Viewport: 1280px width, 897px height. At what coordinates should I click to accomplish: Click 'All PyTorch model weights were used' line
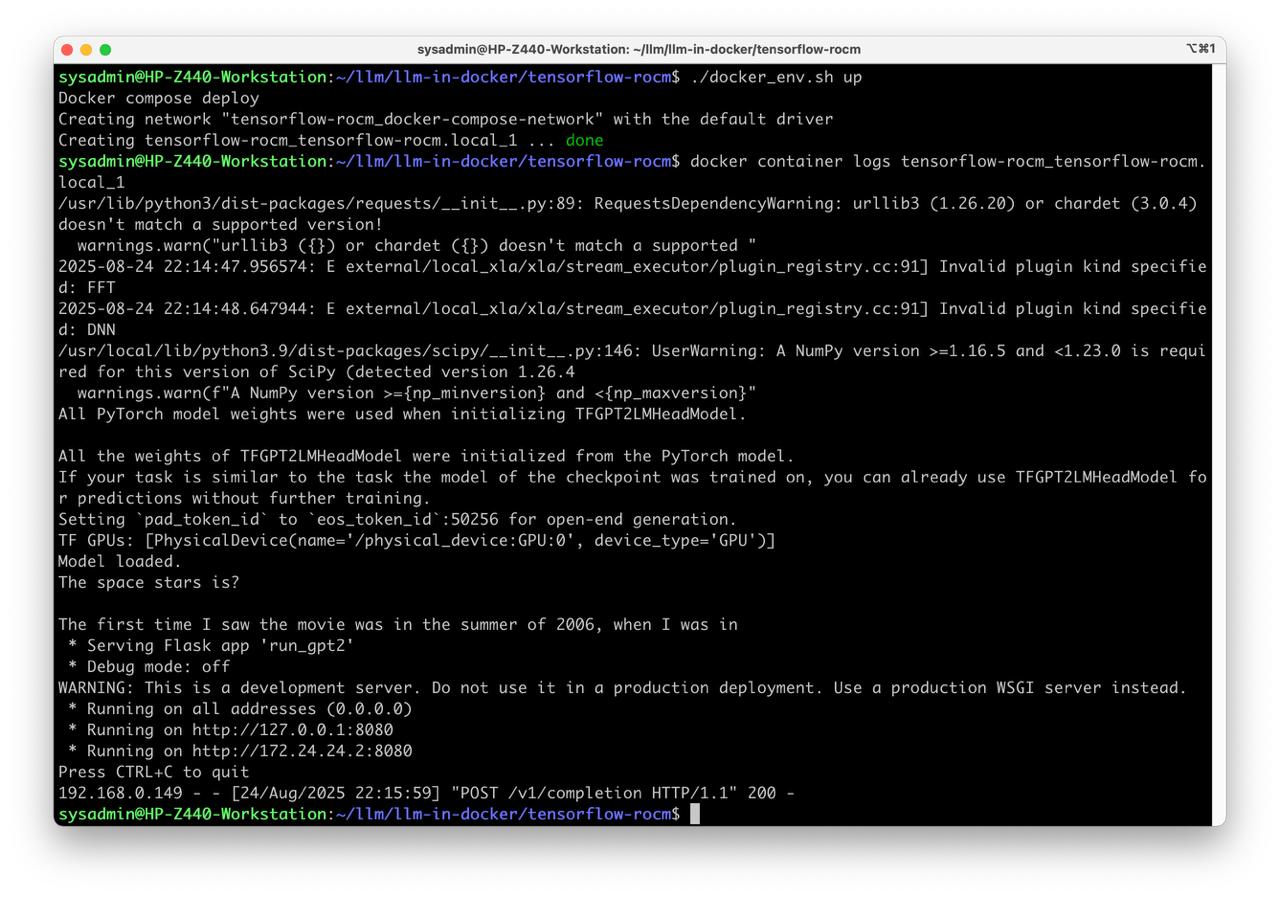pyautogui.click(x=402, y=413)
